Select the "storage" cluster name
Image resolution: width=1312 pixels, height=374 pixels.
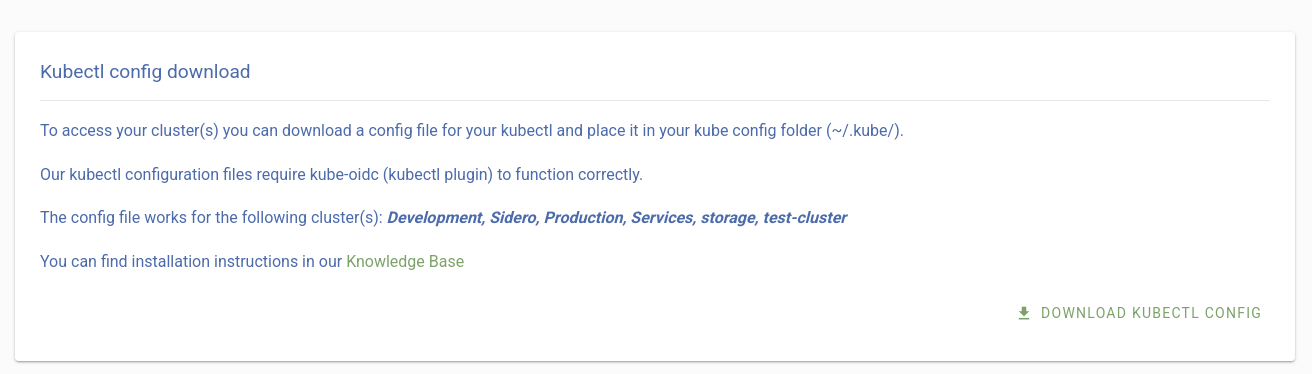tap(729, 218)
